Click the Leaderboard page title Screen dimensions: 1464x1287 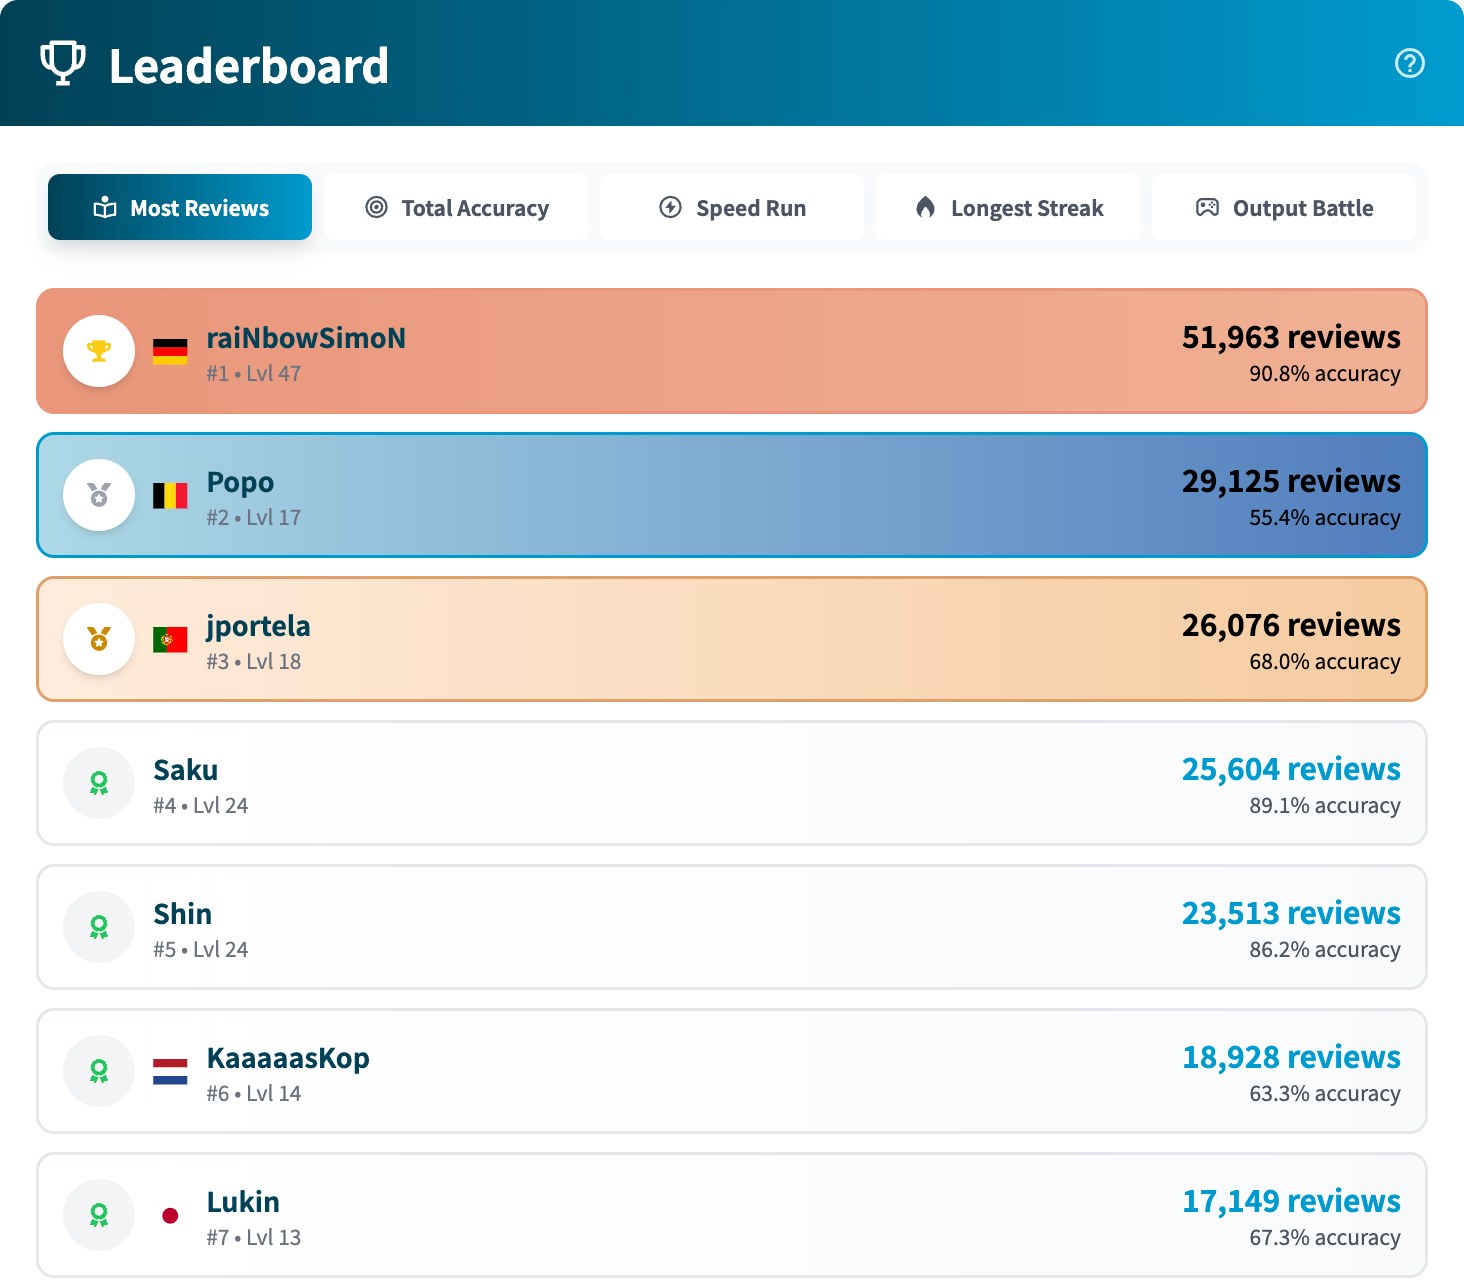tap(249, 66)
